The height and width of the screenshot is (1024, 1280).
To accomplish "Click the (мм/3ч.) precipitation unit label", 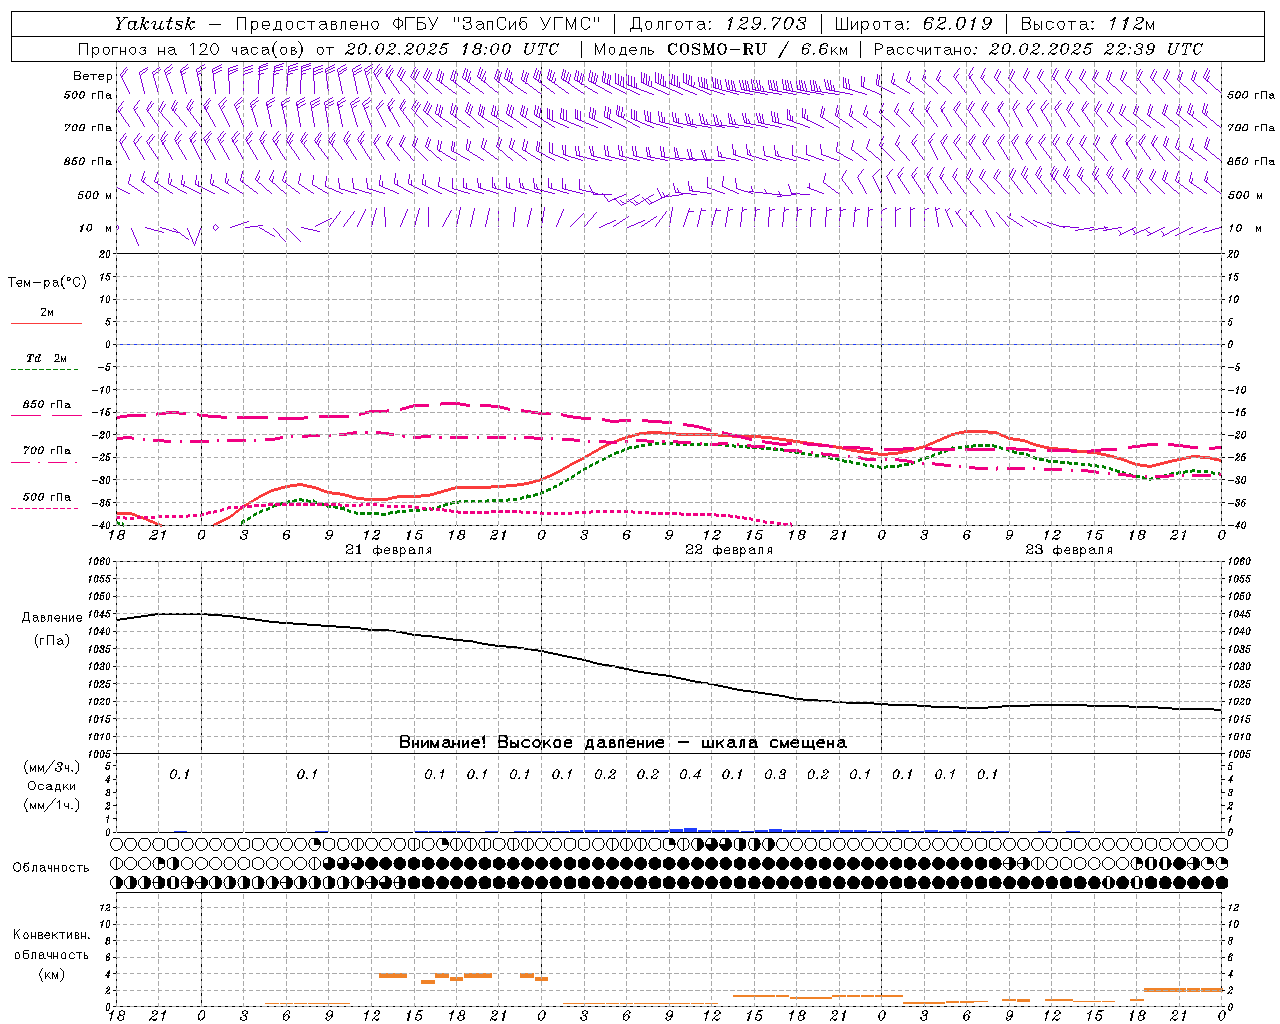I will [x=52, y=767].
